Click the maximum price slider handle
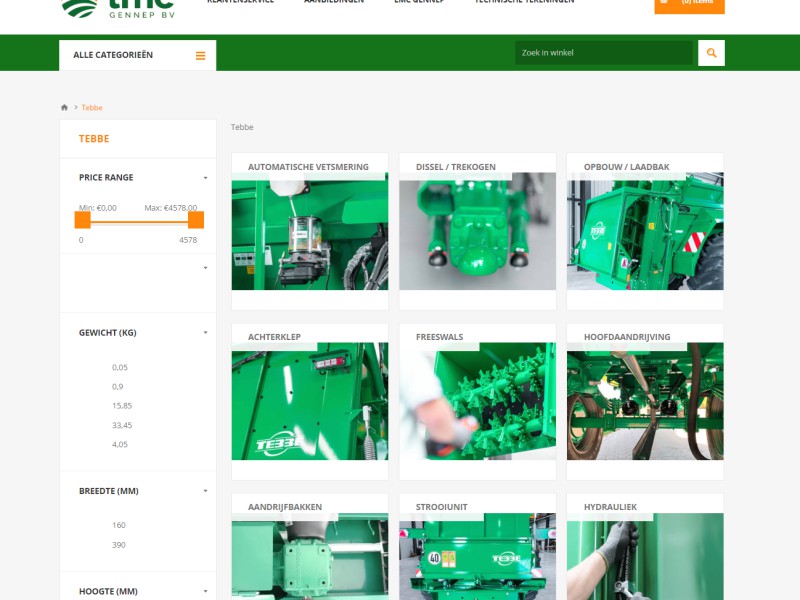This screenshot has height=600, width=800. (196, 220)
